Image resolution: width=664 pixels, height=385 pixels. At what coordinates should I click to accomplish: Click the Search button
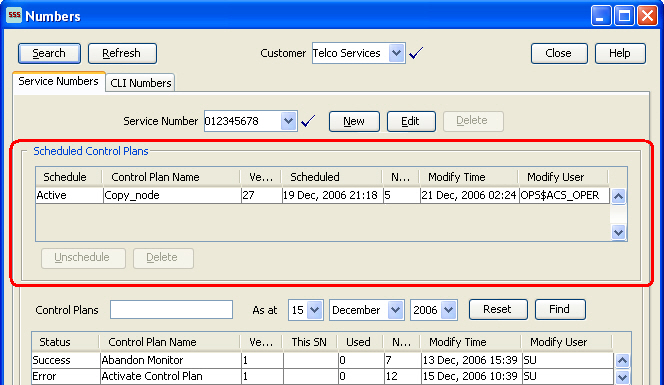50,53
